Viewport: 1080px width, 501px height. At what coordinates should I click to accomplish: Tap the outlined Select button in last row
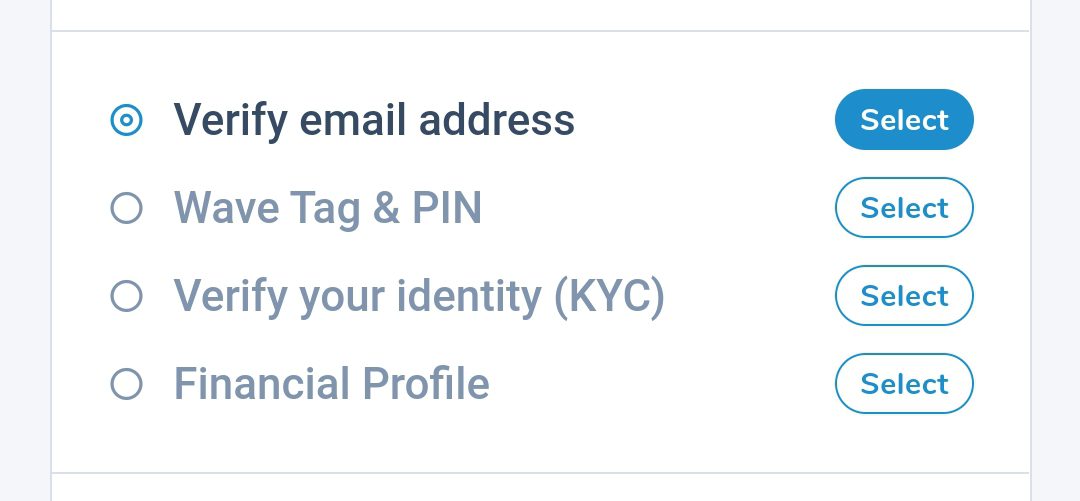click(x=904, y=384)
